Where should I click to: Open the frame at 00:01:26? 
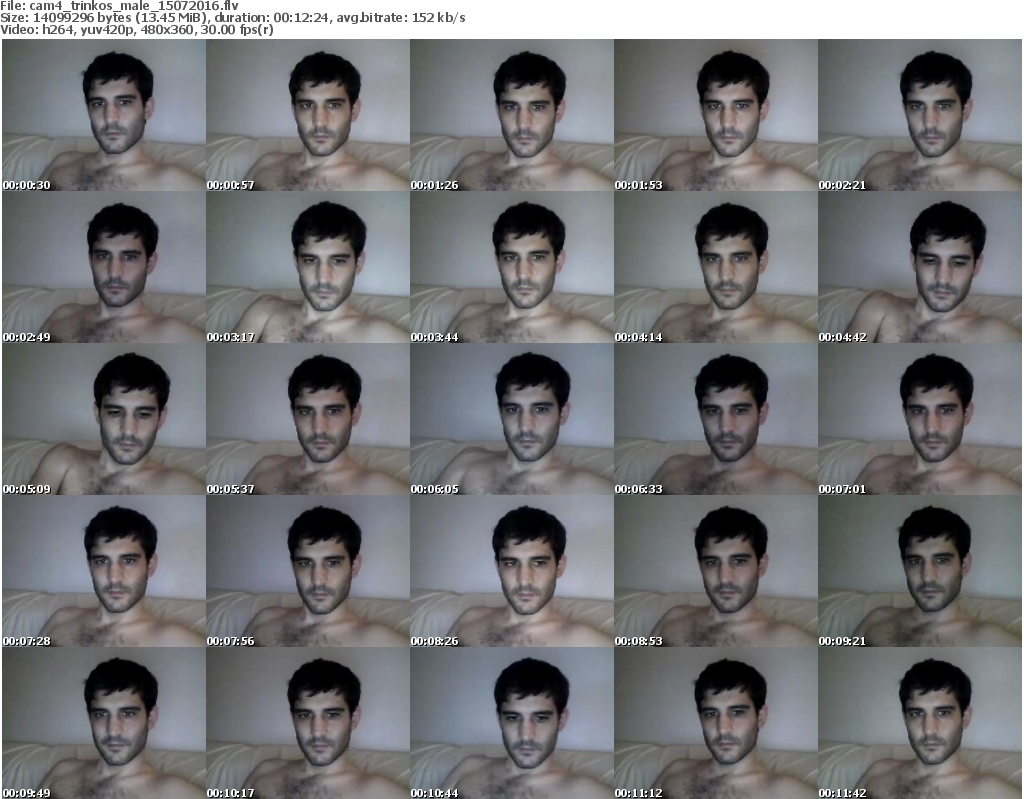512,115
